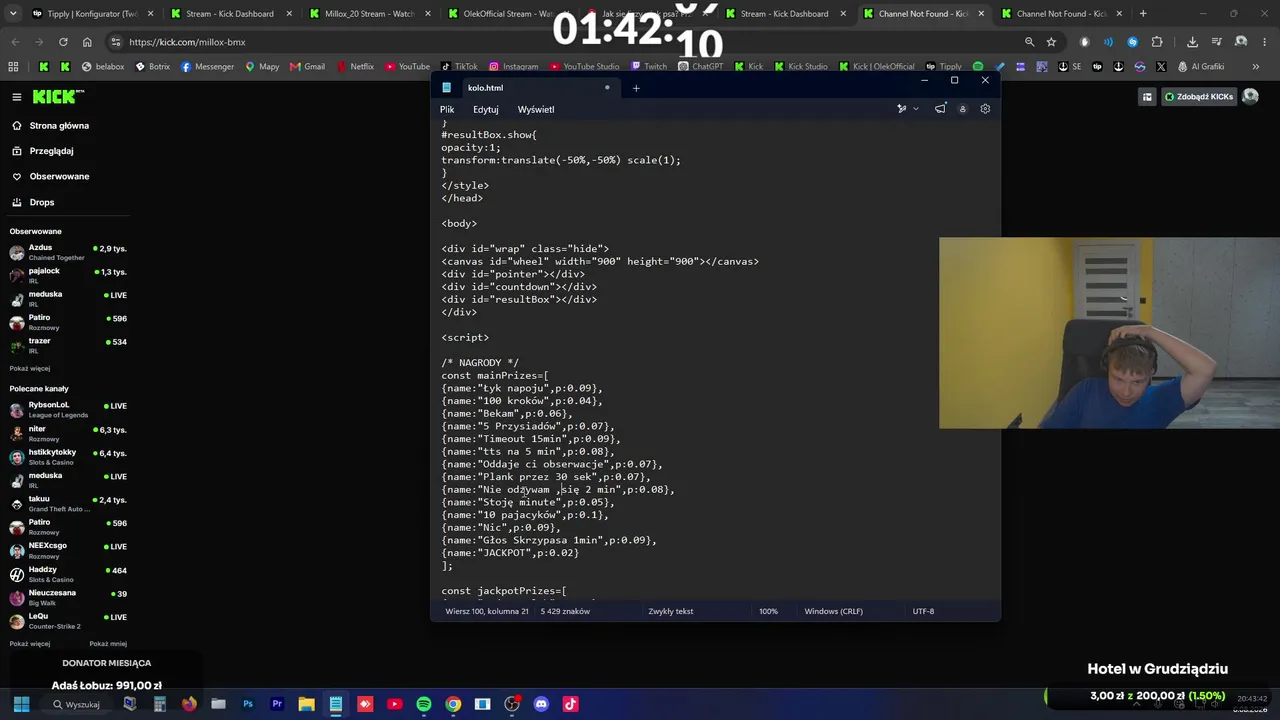Click the Wyszukaj taskbar search box
This screenshot has height=720, width=1280.
pyautogui.click(x=78, y=704)
